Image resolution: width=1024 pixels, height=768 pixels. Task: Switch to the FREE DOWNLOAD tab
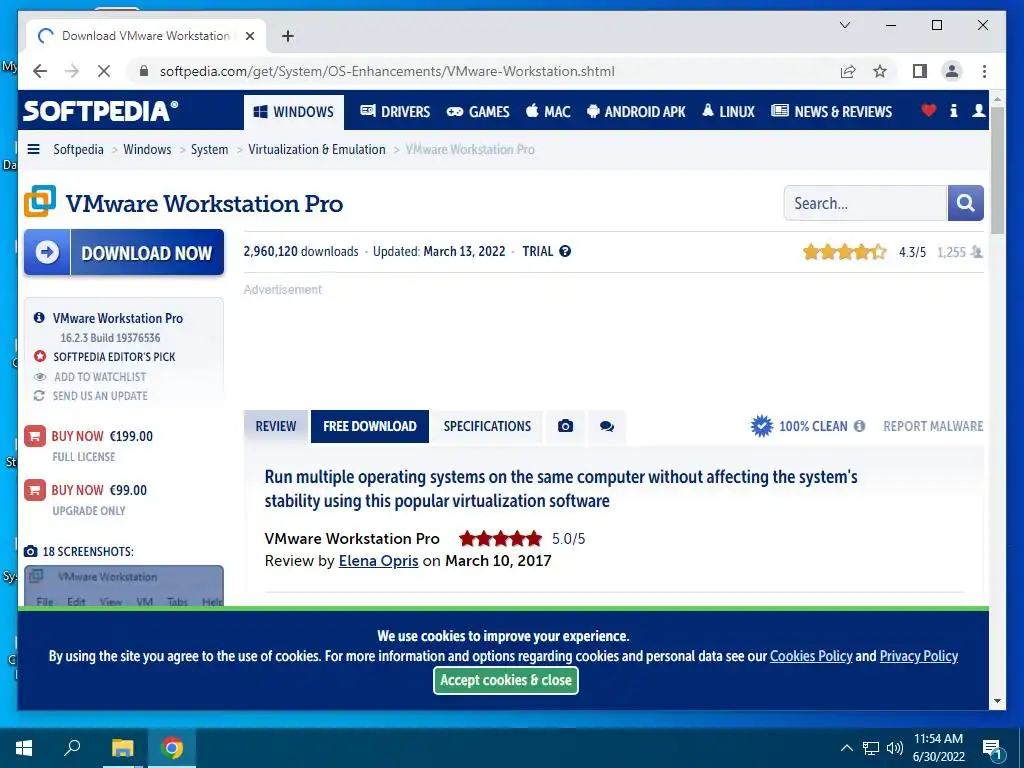tap(370, 426)
